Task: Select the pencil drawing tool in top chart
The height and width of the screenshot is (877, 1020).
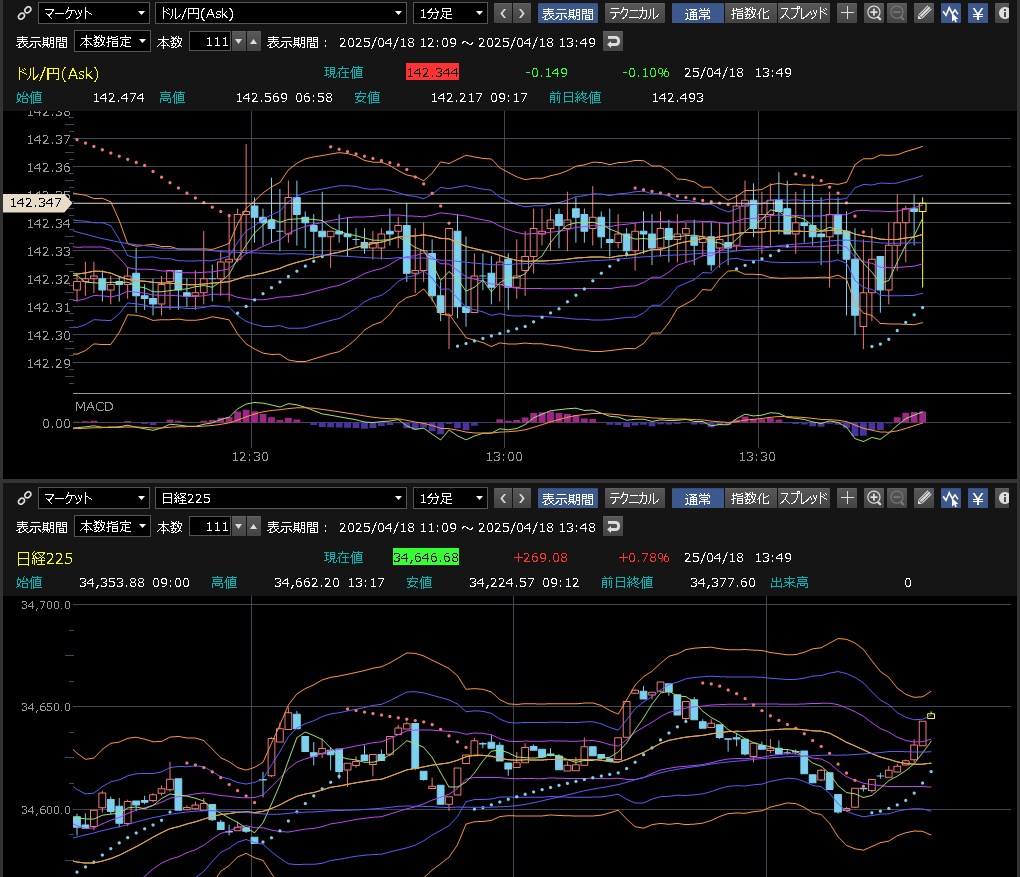Action: [x=924, y=13]
